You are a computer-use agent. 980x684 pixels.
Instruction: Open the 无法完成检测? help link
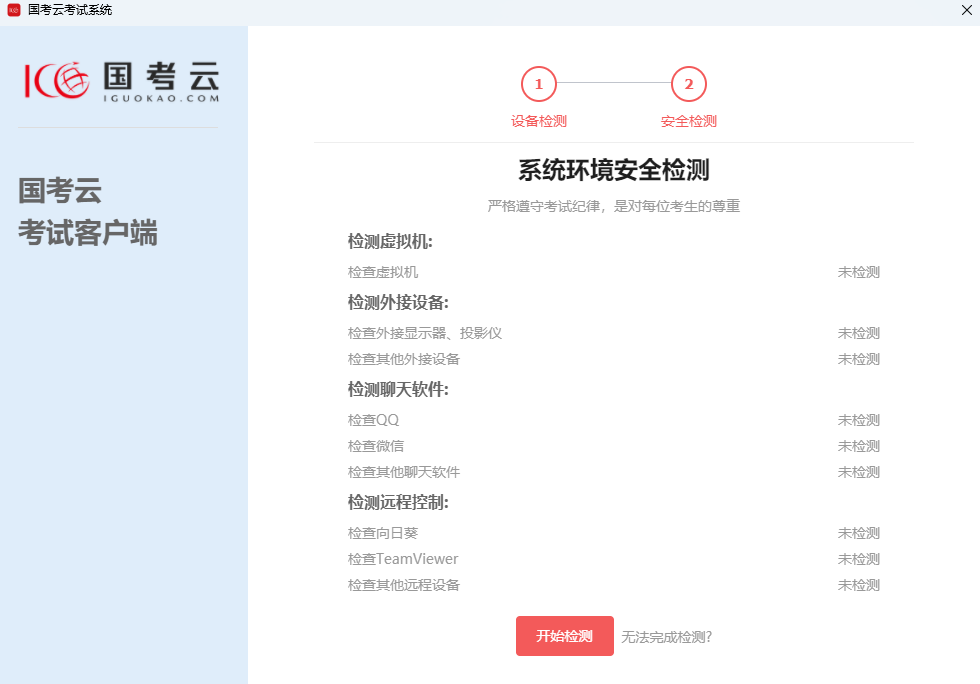(666, 637)
